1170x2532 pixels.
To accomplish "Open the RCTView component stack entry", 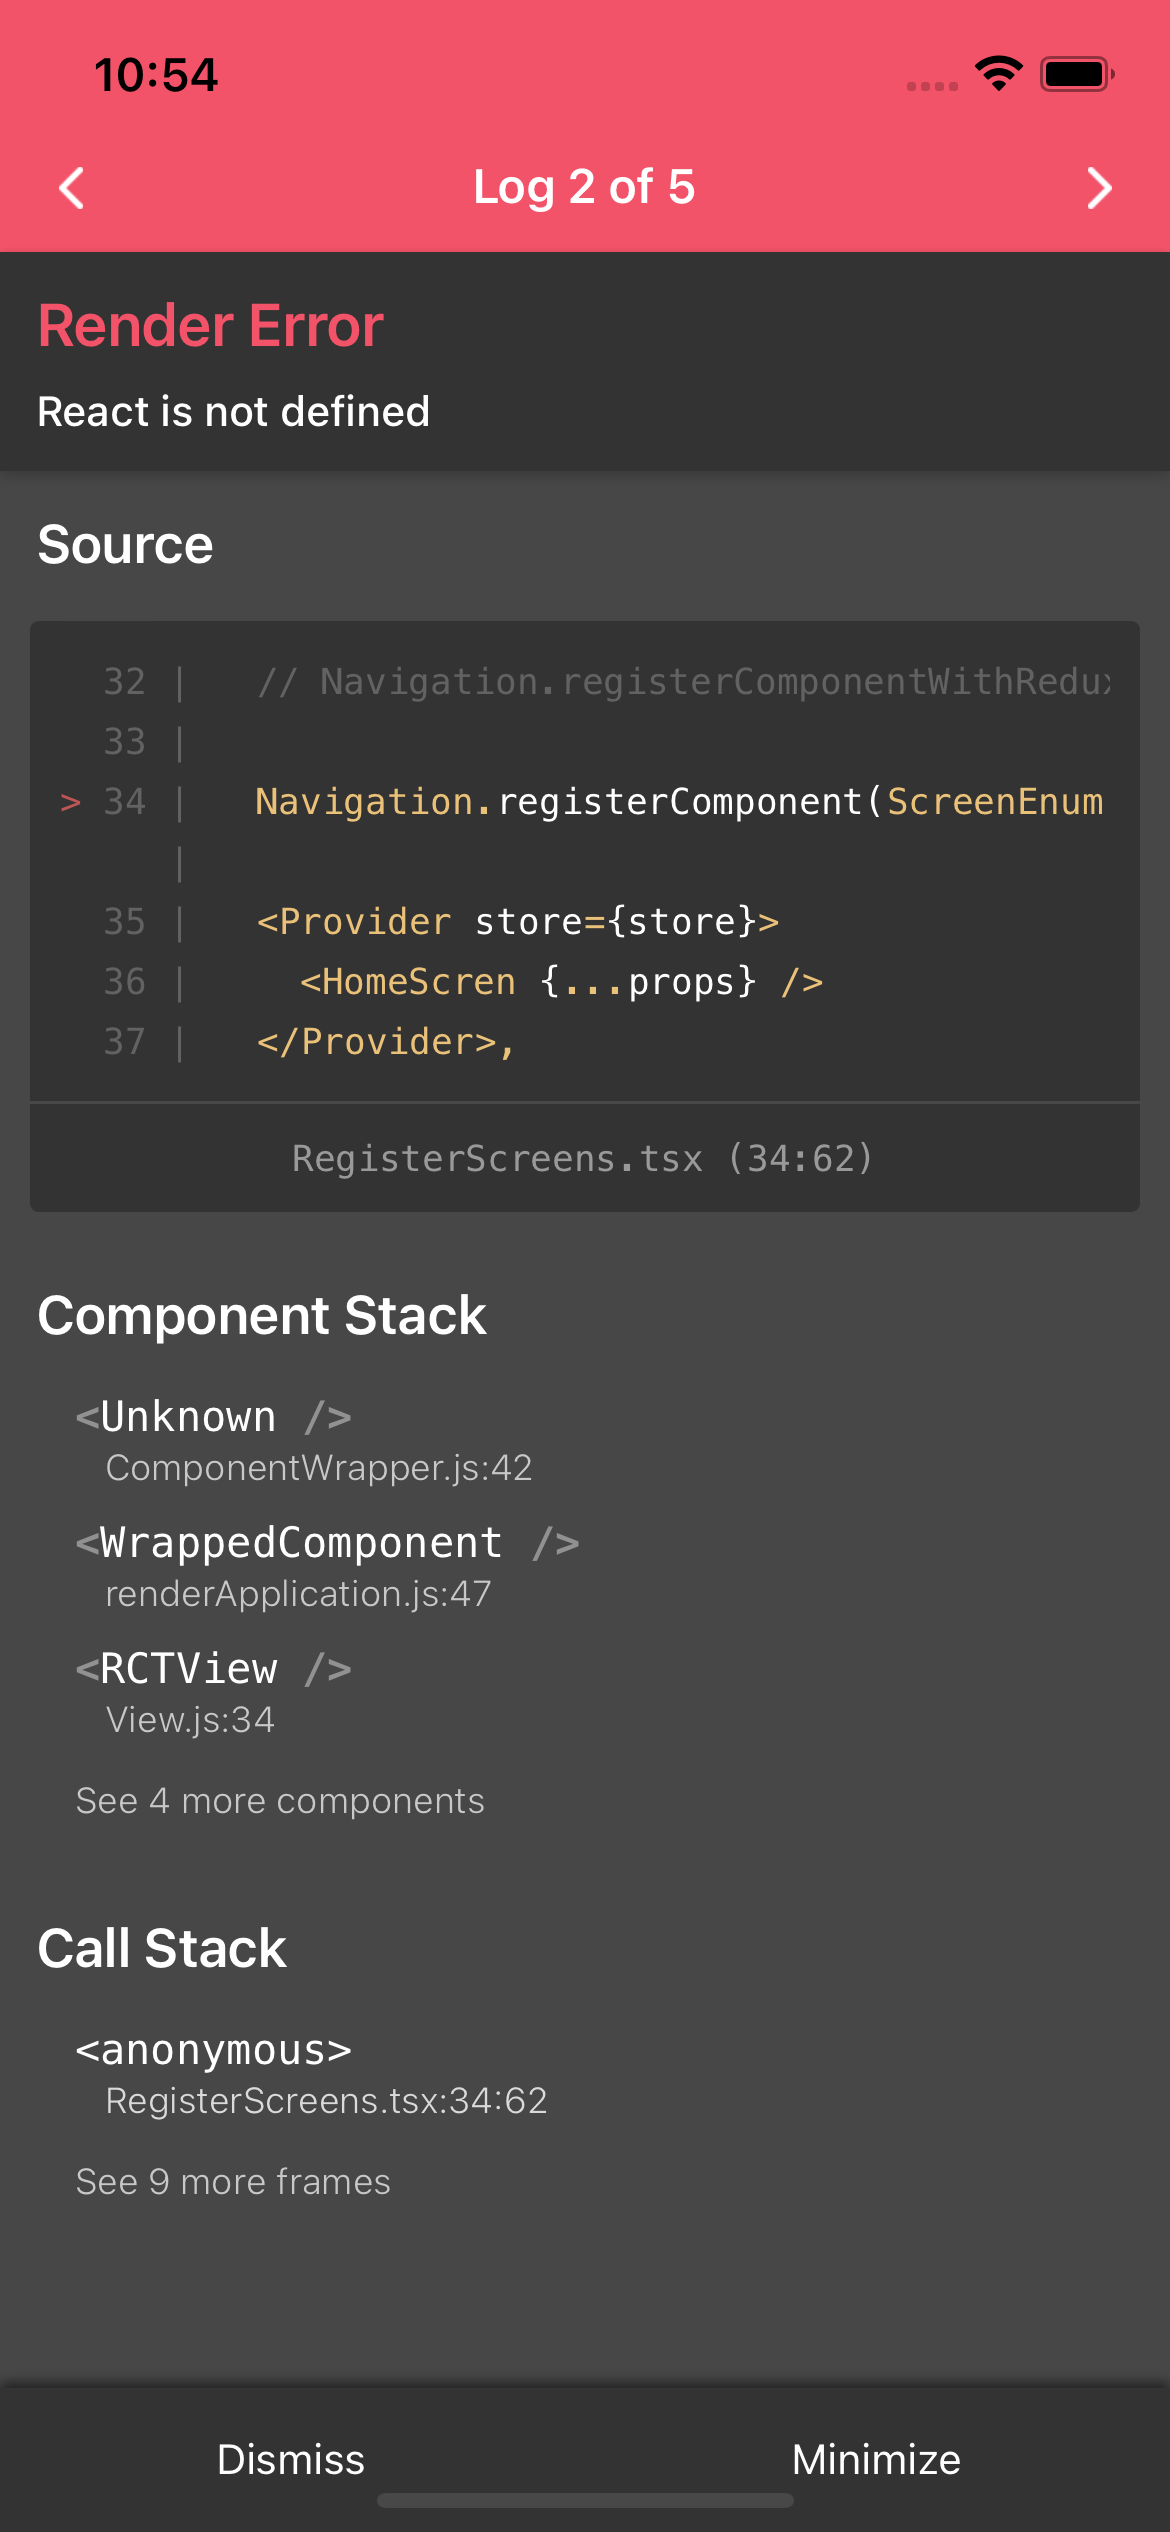I will (214, 1692).
